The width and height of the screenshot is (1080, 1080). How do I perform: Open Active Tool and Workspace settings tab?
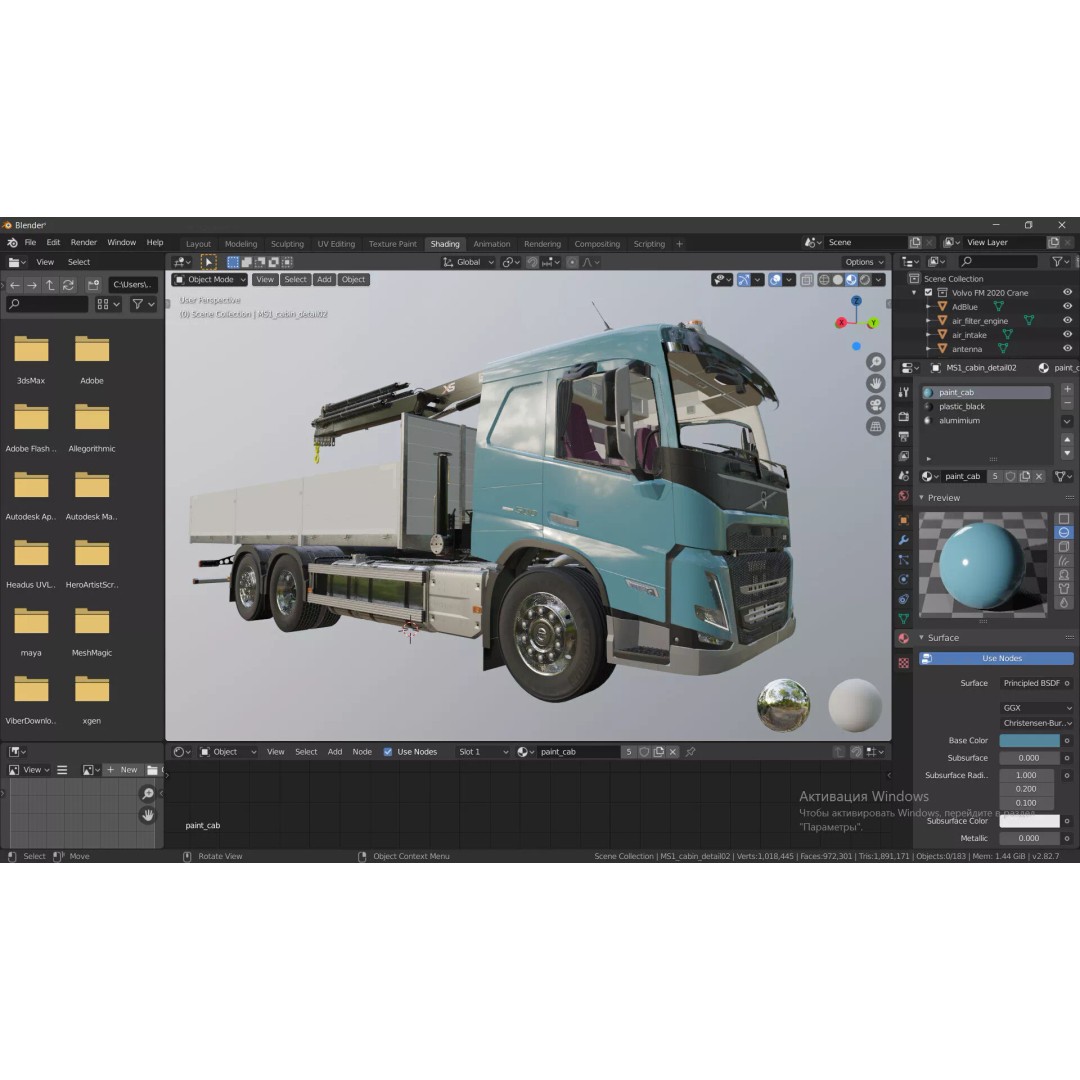point(904,392)
